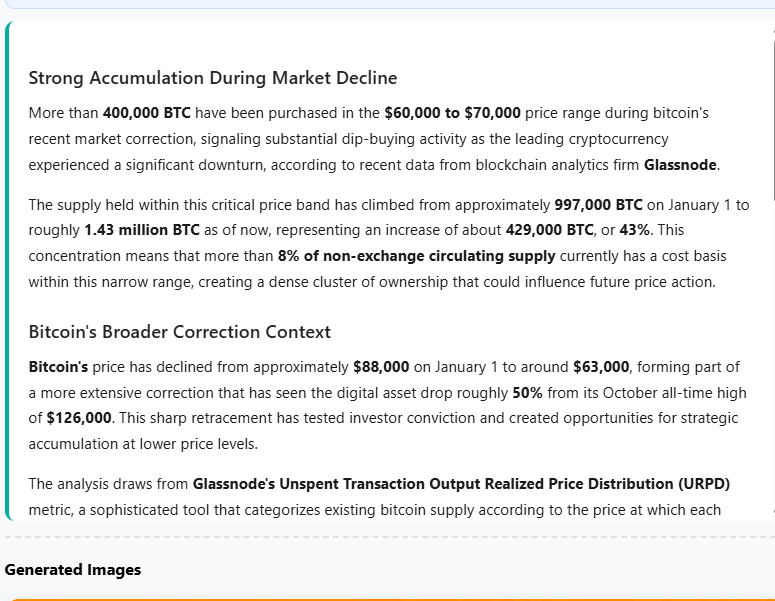Click the bold '43%' percentage
775x601 pixels.
click(606, 231)
